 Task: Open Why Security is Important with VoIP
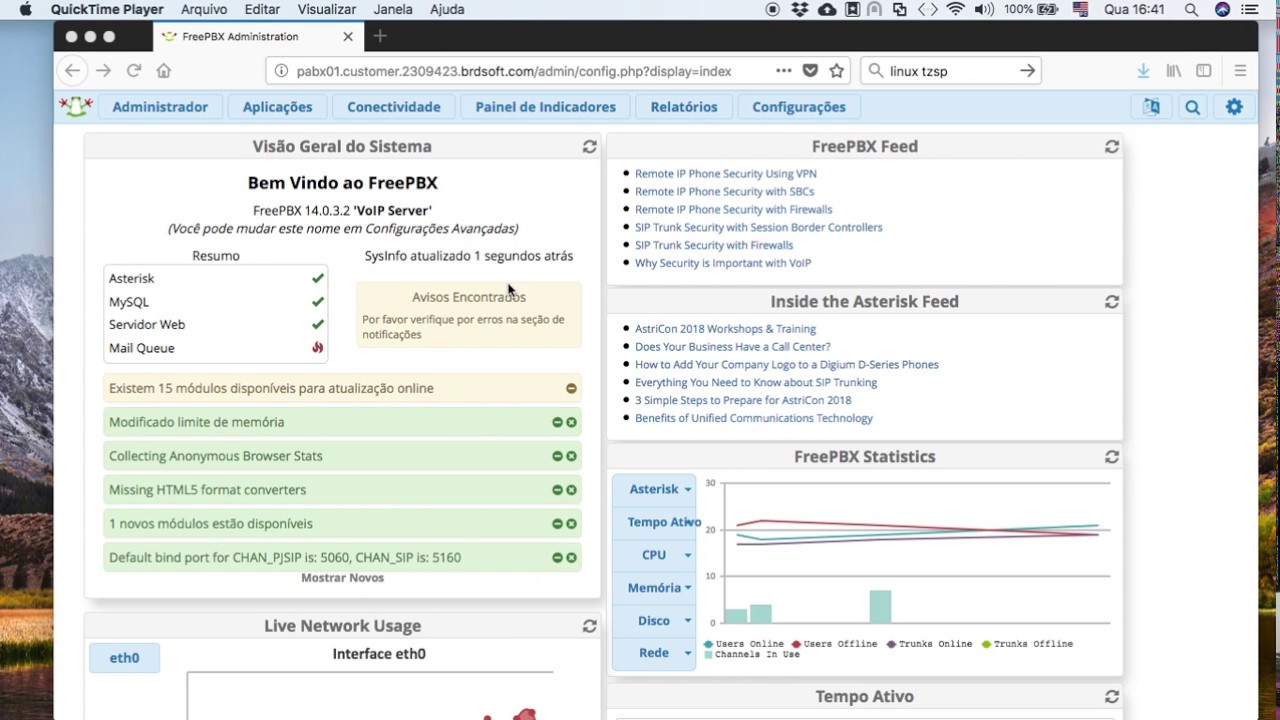pyautogui.click(x=723, y=263)
